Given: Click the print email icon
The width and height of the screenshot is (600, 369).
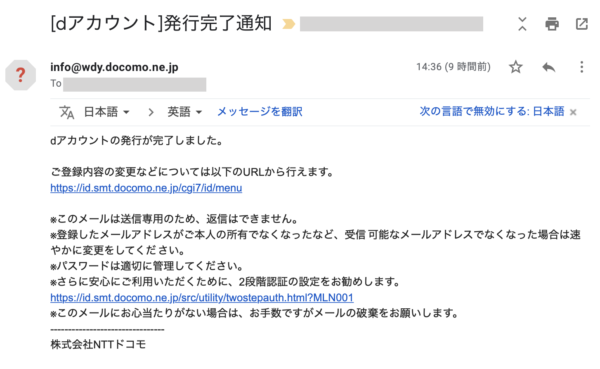Looking at the screenshot, I should [551, 24].
